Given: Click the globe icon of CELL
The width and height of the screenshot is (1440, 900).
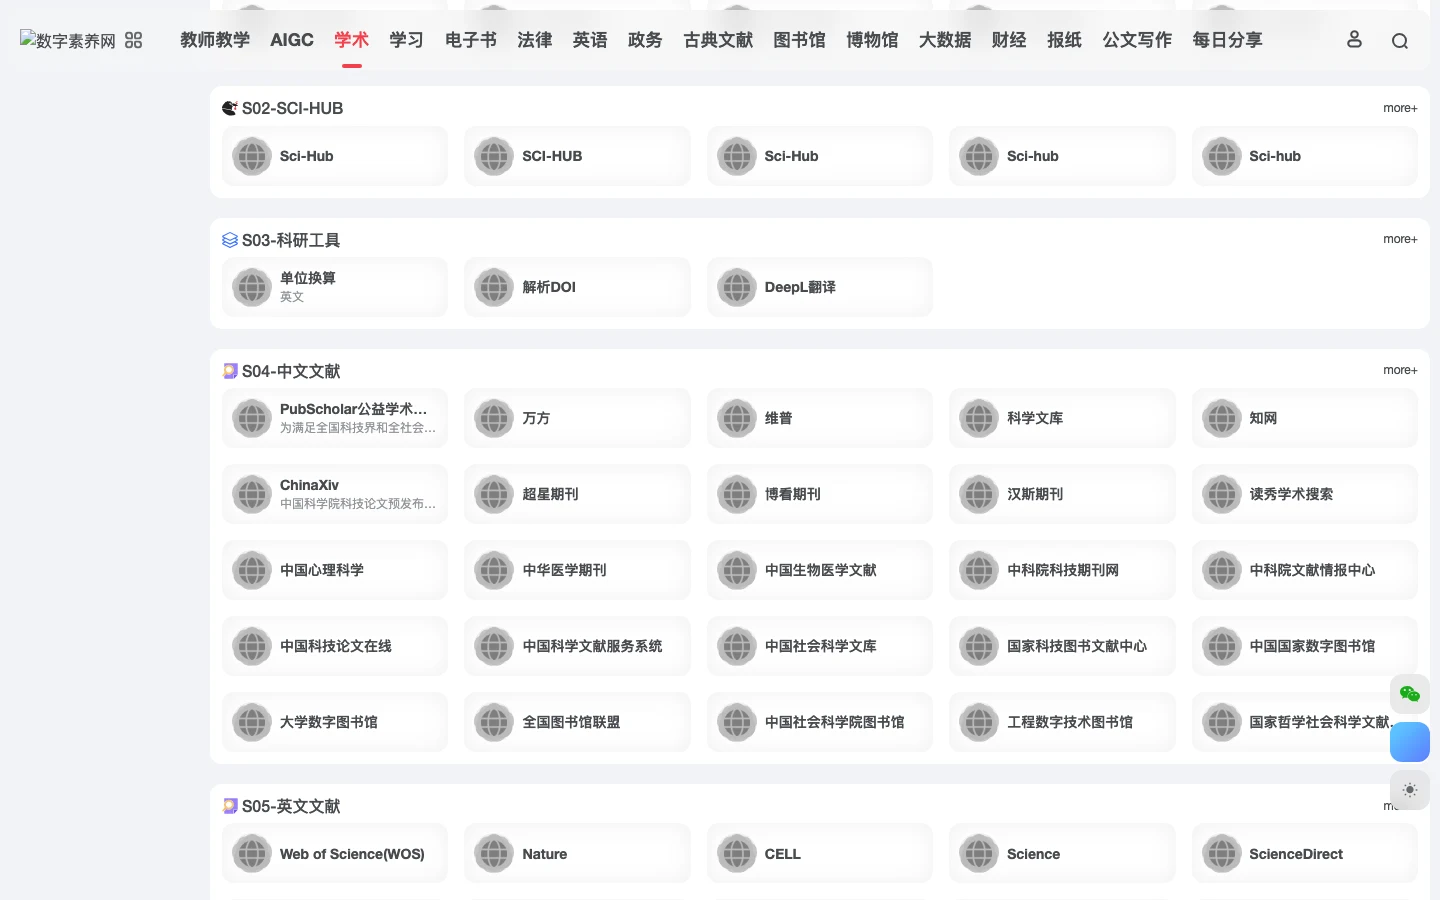Looking at the screenshot, I should pos(737,854).
